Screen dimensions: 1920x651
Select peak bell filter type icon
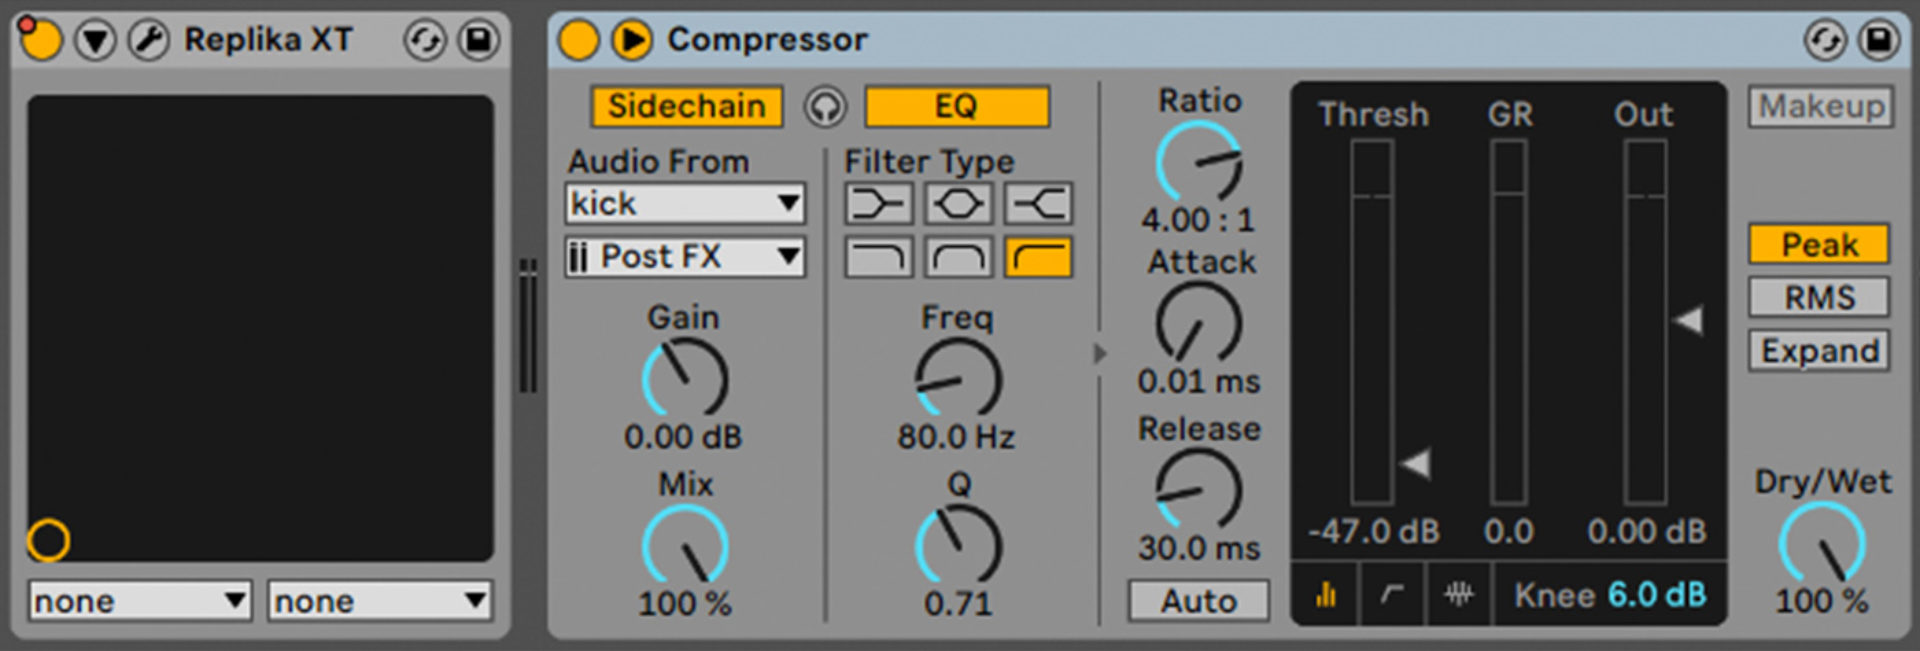[x=959, y=204]
